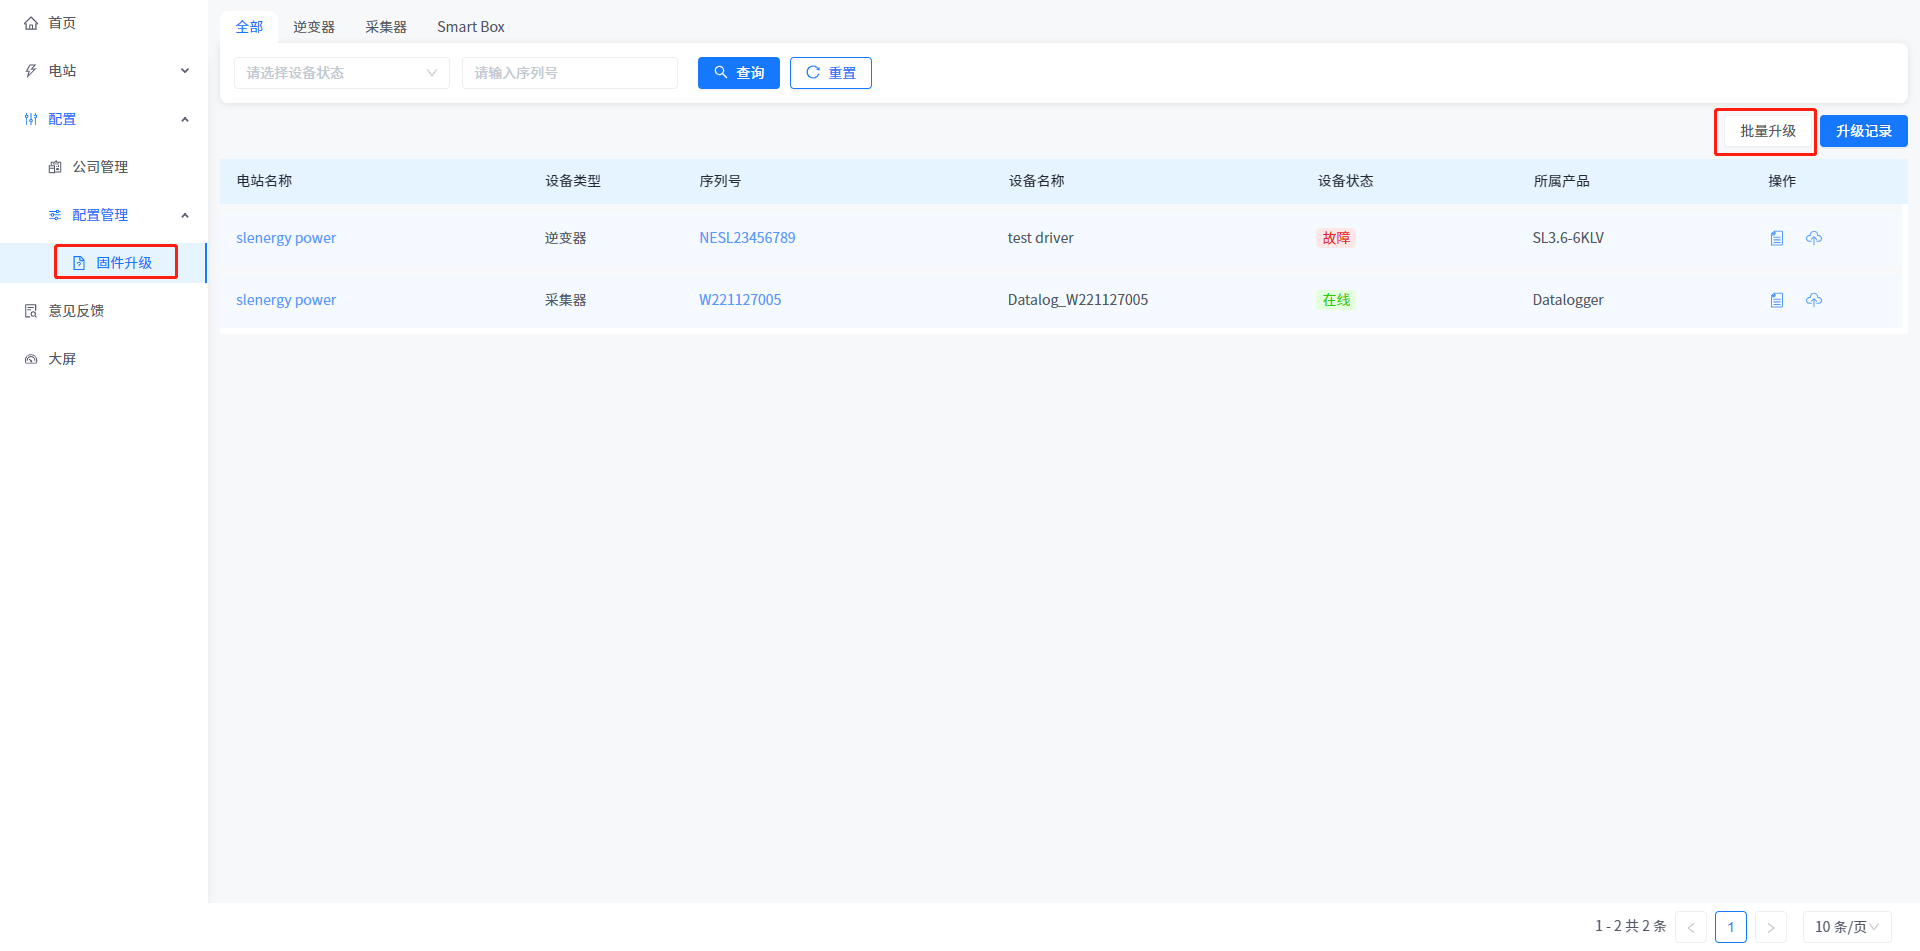Click the 请输入序列号 input field
This screenshot has height=951, width=1920.
[x=569, y=73]
